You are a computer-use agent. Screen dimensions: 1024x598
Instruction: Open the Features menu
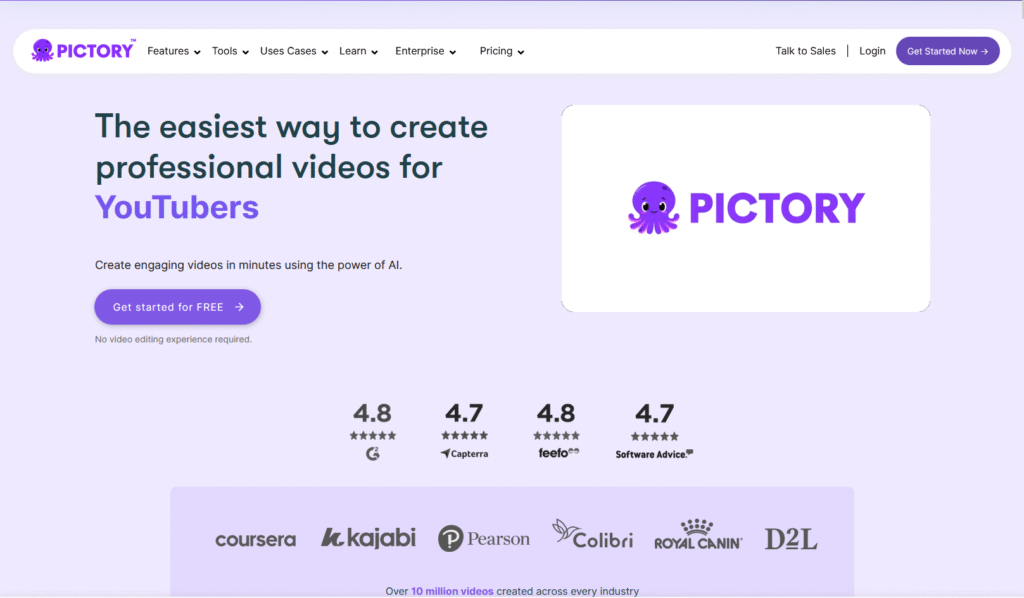[x=167, y=51]
